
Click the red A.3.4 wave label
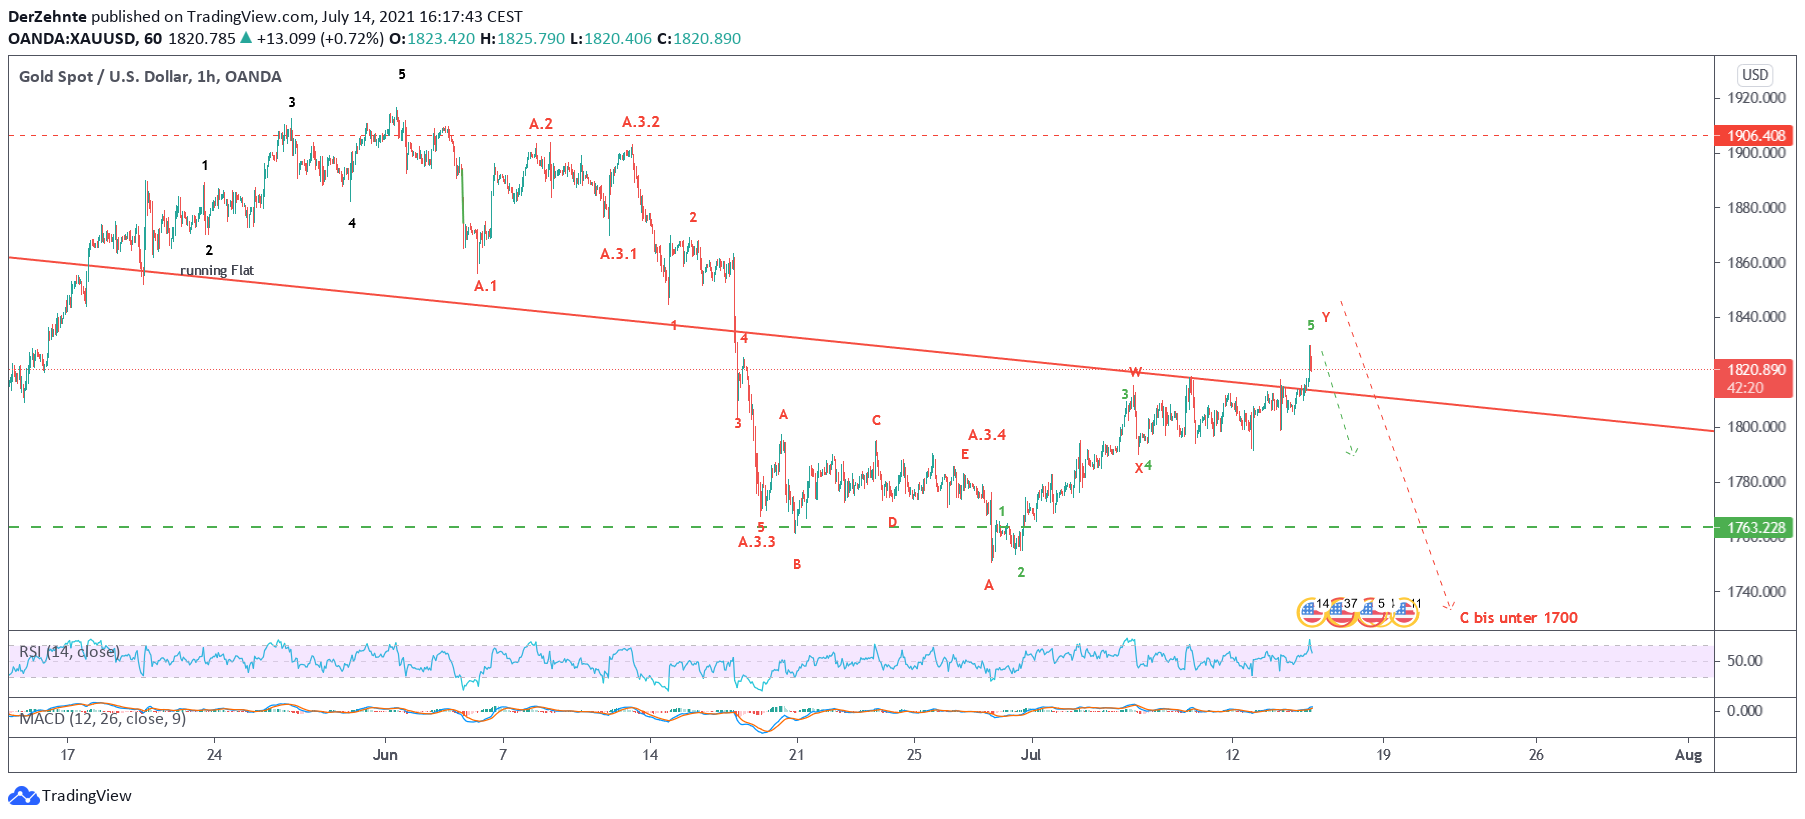(987, 435)
